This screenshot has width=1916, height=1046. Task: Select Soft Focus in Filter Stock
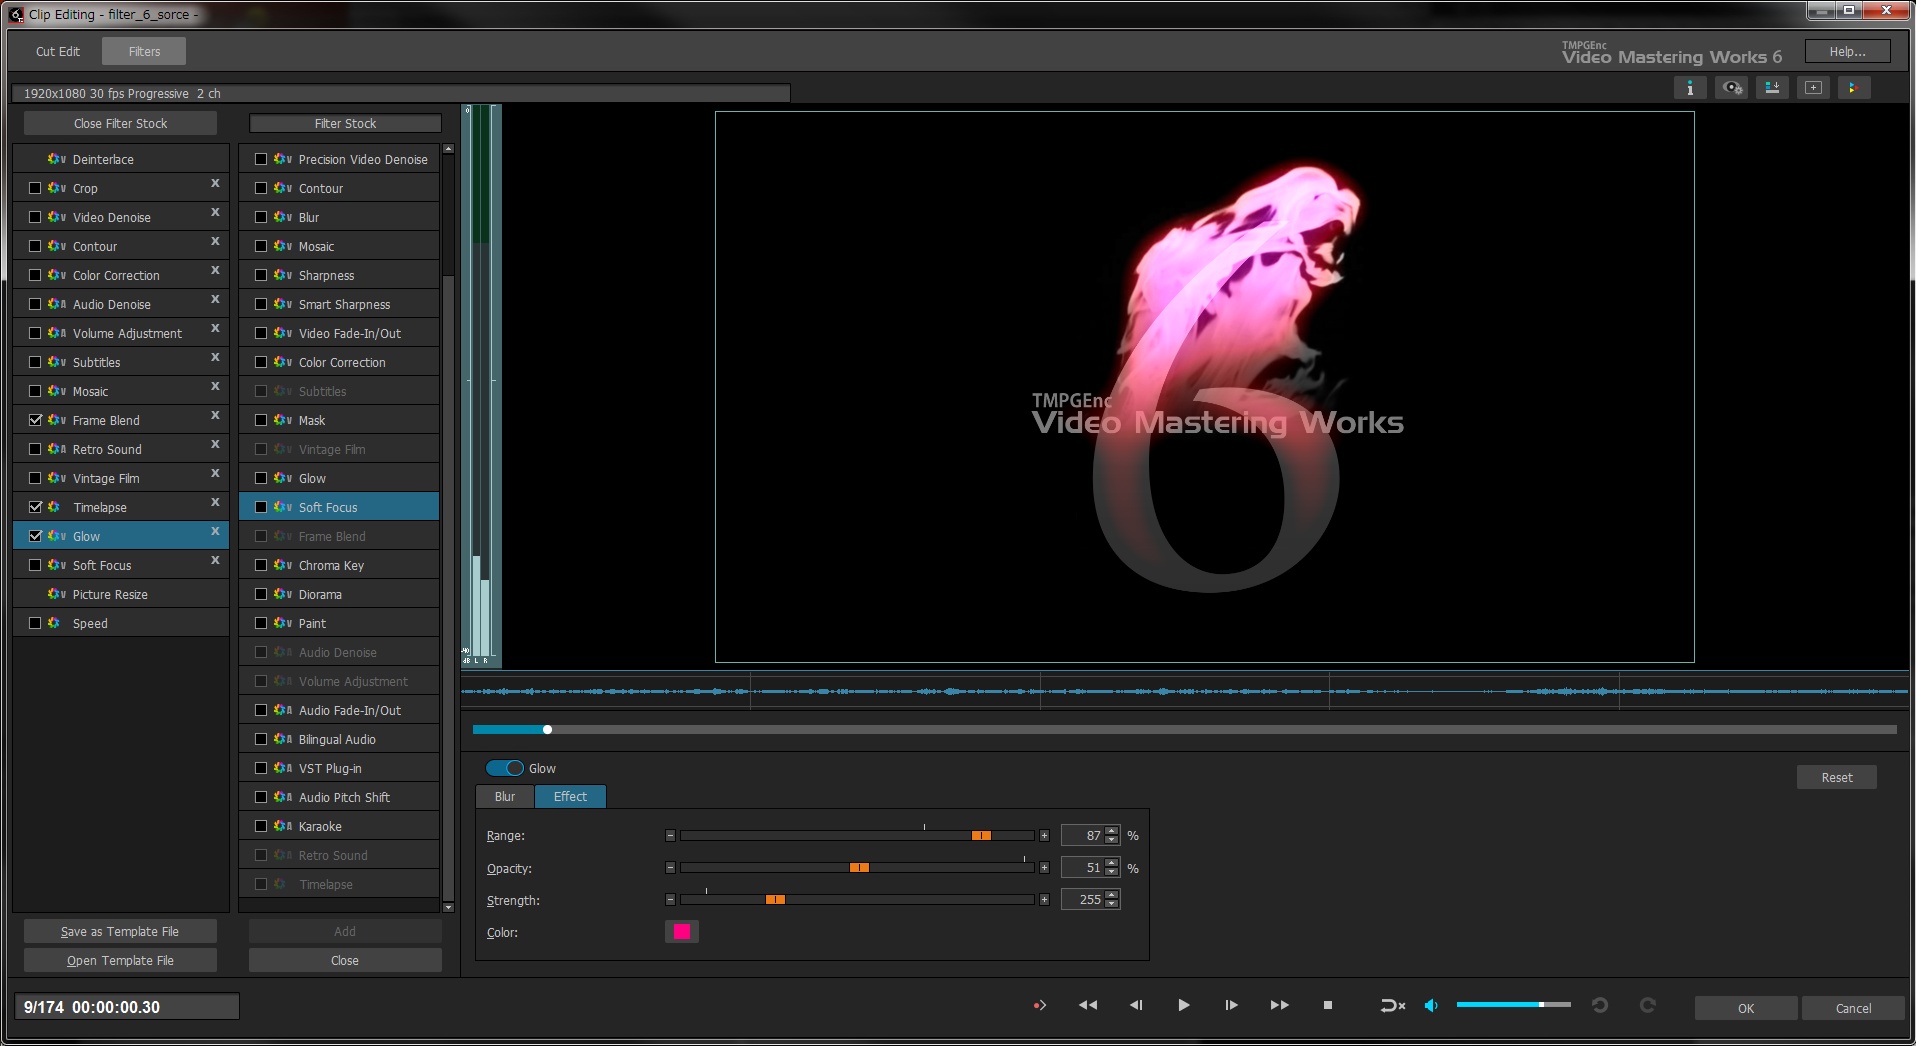click(x=339, y=507)
